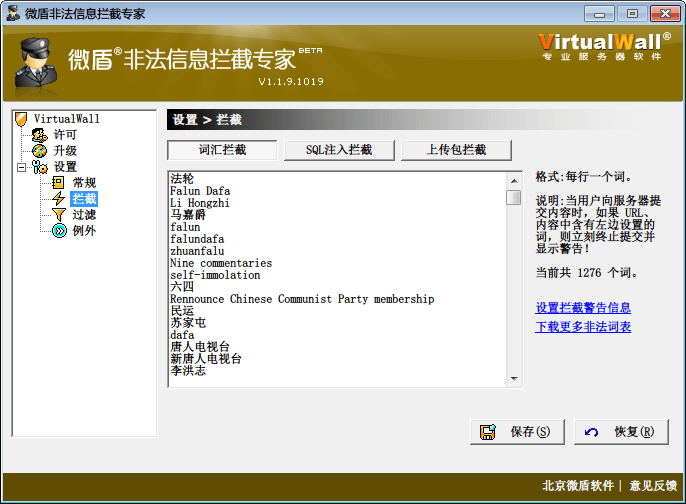Click the 'Falun Dafa' line in list

200,191
